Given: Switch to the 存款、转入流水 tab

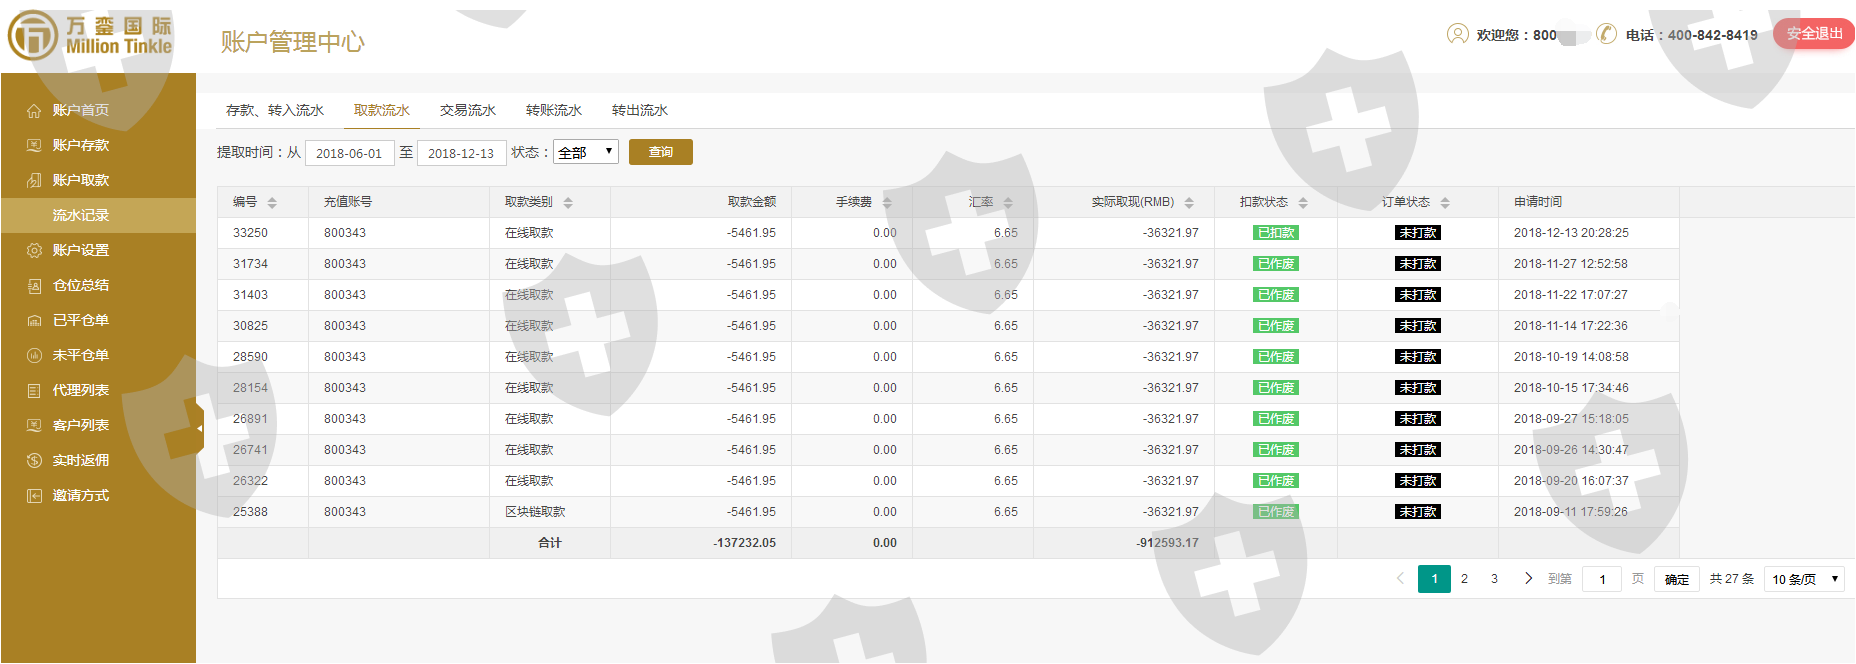Looking at the screenshot, I should [x=275, y=110].
